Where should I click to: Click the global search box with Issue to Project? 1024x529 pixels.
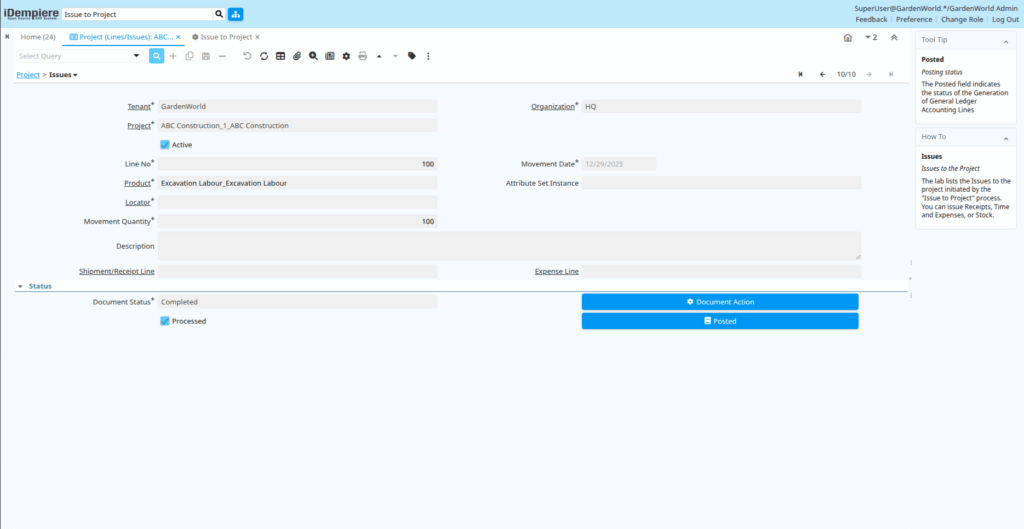tap(137, 14)
